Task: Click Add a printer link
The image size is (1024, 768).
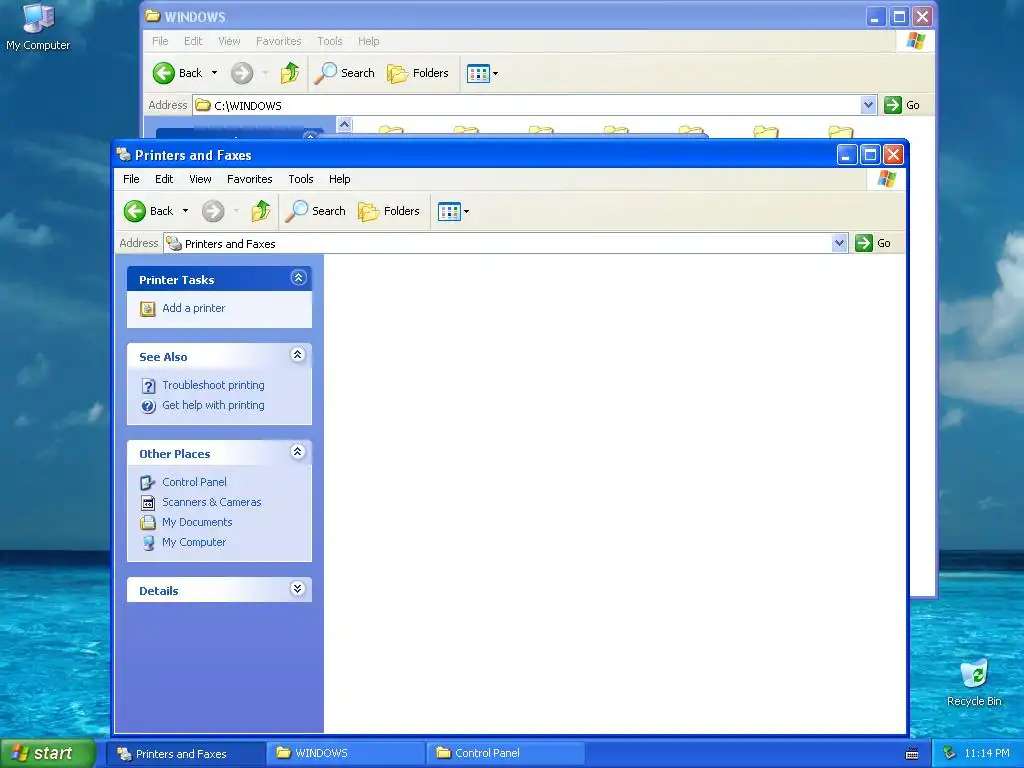Action: 193,308
